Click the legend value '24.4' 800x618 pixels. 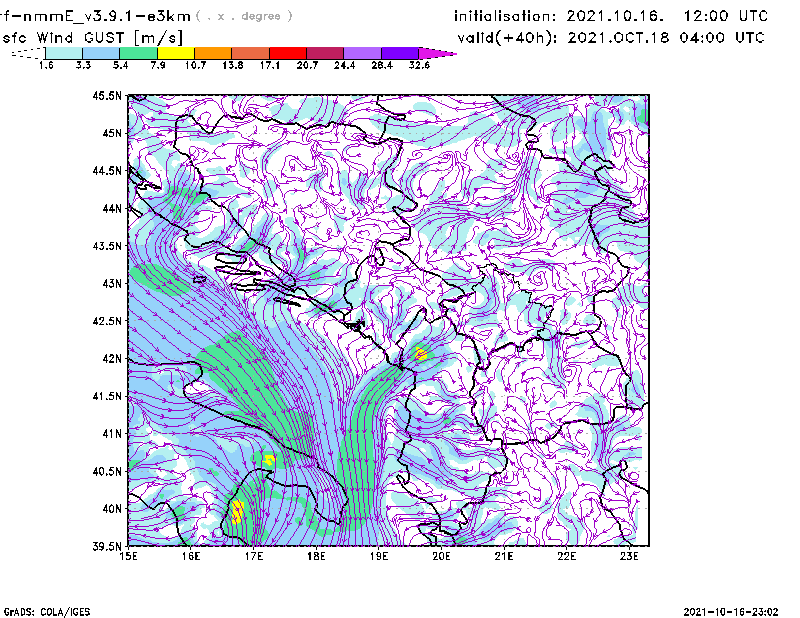[x=344, y=65]
